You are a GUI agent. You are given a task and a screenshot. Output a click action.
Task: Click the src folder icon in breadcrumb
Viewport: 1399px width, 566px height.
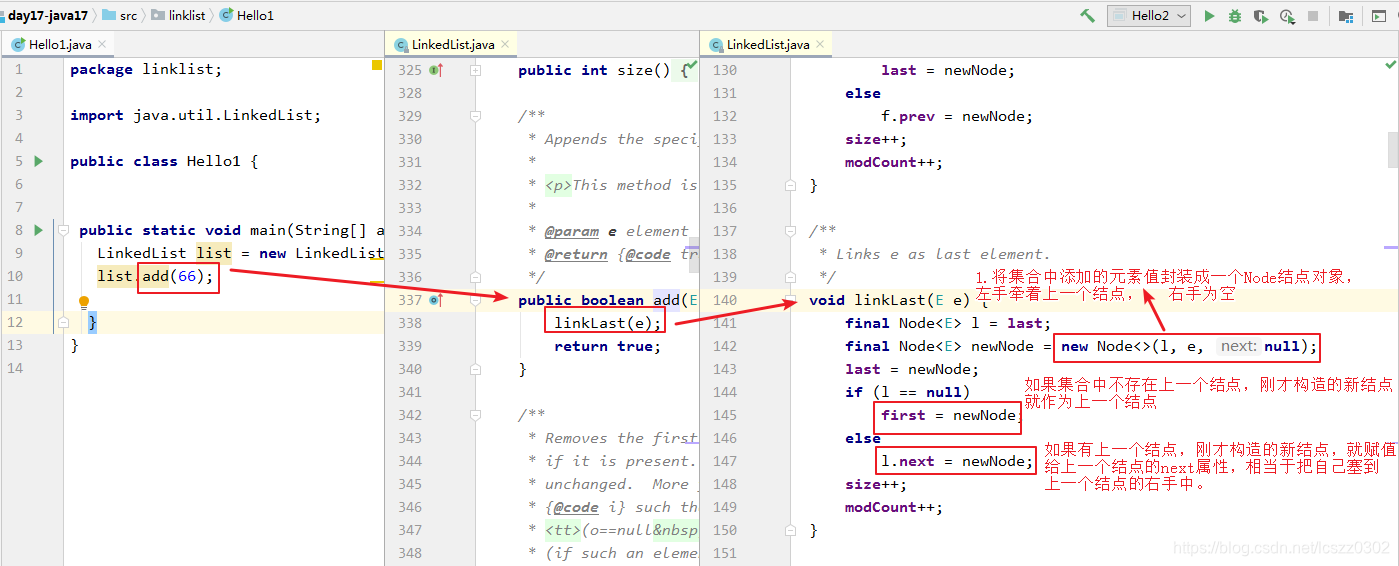pyautogui.click(x=108, y=15)
